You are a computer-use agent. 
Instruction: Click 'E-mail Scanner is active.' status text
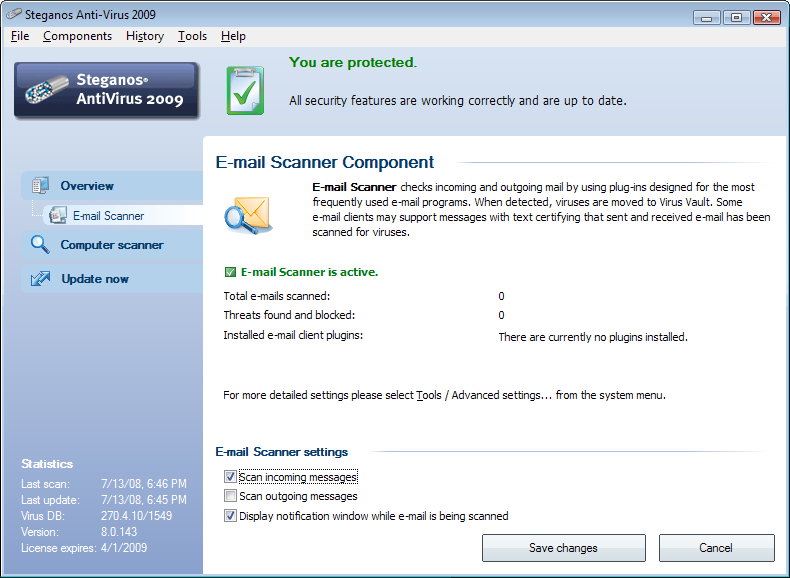309,272
